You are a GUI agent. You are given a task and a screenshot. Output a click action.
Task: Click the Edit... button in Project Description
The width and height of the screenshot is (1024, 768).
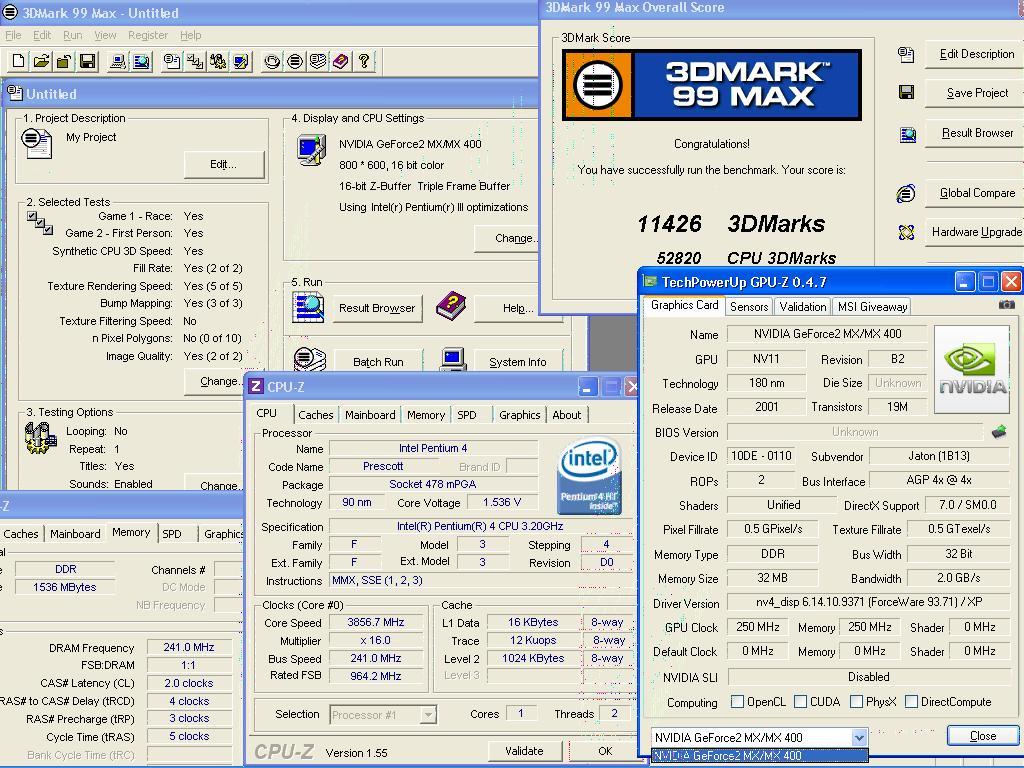point(223,165)
